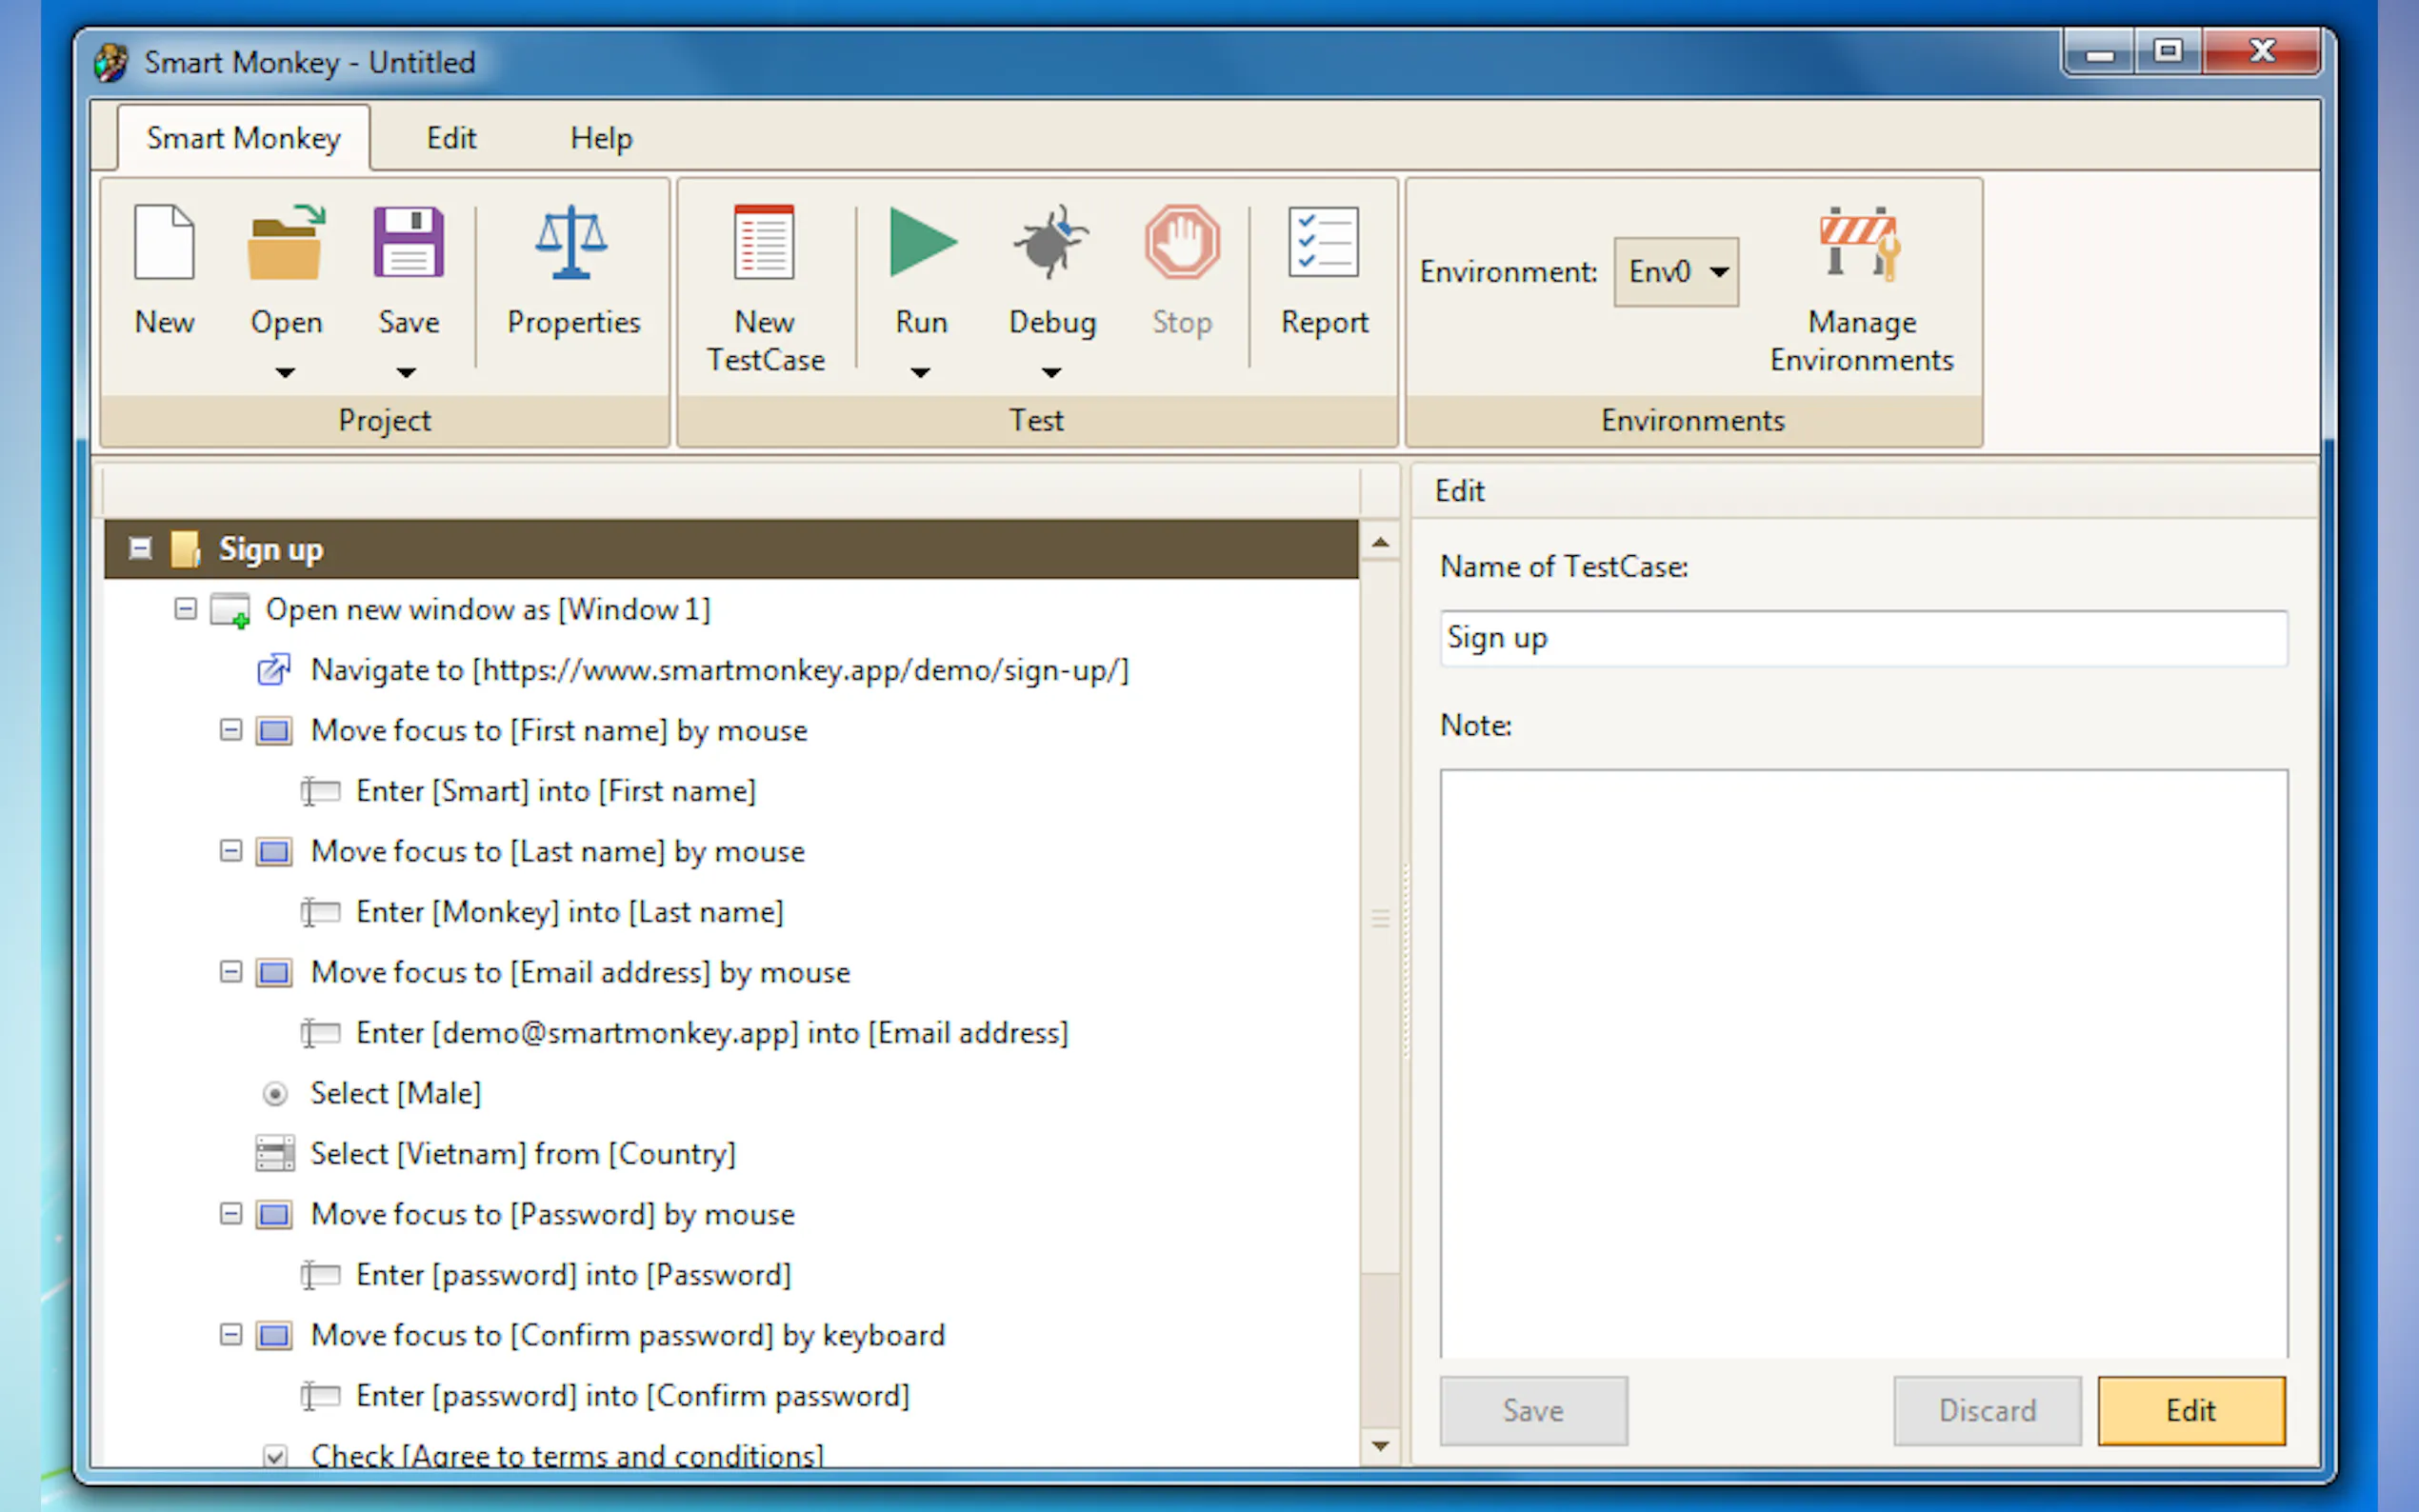The image size is (2419, 1512).
Task: Open the Environment Env0 combo box
Action: point(1676,271)
